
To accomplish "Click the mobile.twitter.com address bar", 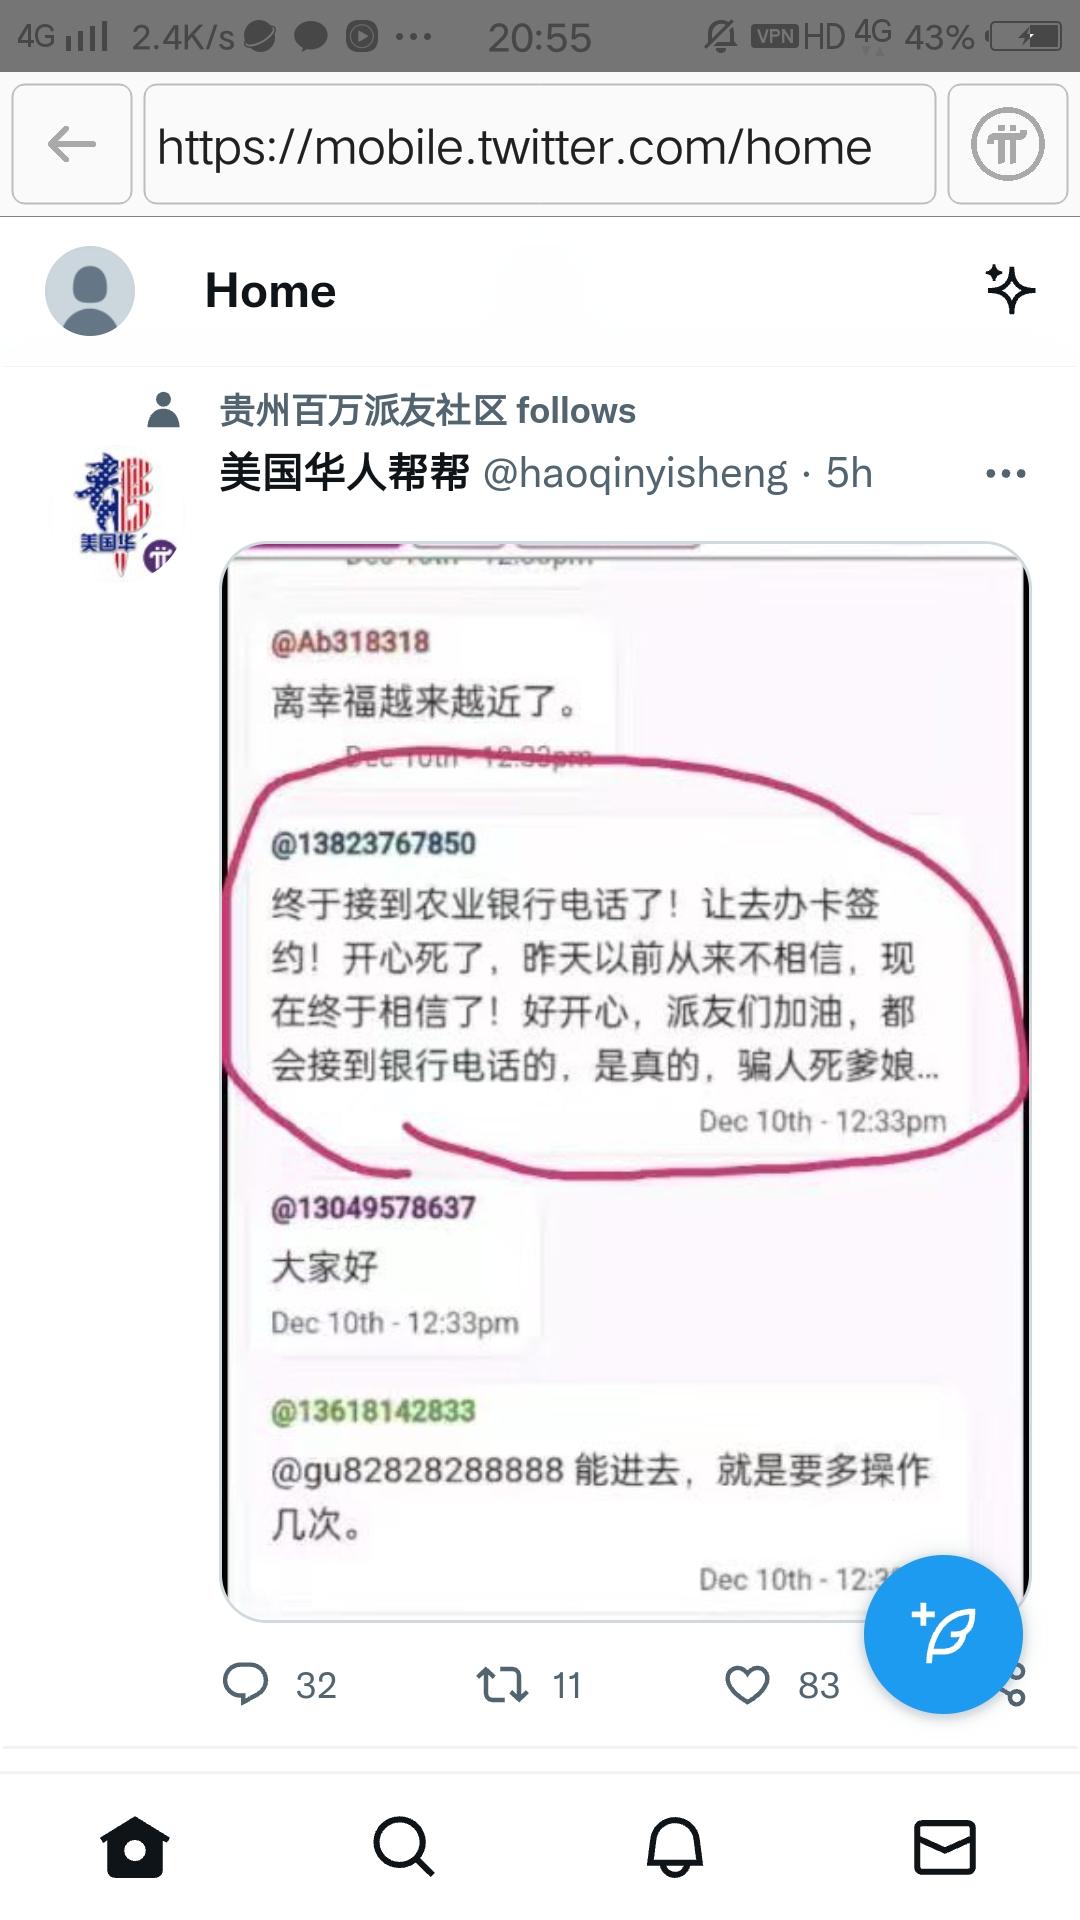I will (x=540, y=144).
